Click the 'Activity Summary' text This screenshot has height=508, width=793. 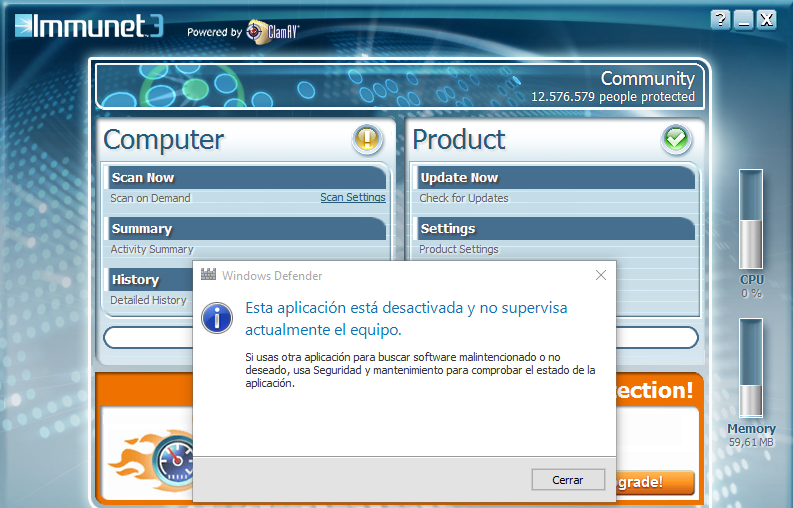[152, 249]
